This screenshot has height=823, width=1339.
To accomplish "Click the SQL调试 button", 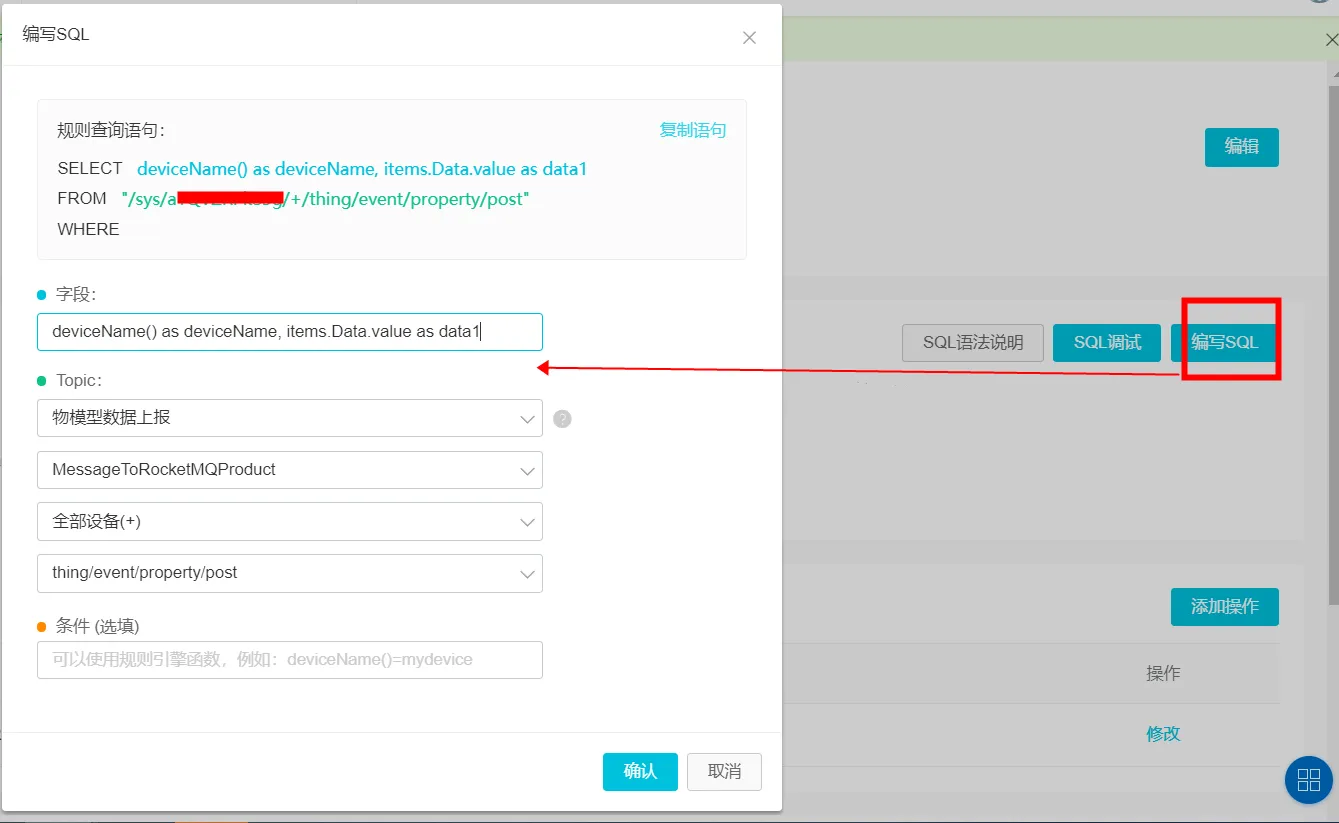I will click(x=1107, y=343).
